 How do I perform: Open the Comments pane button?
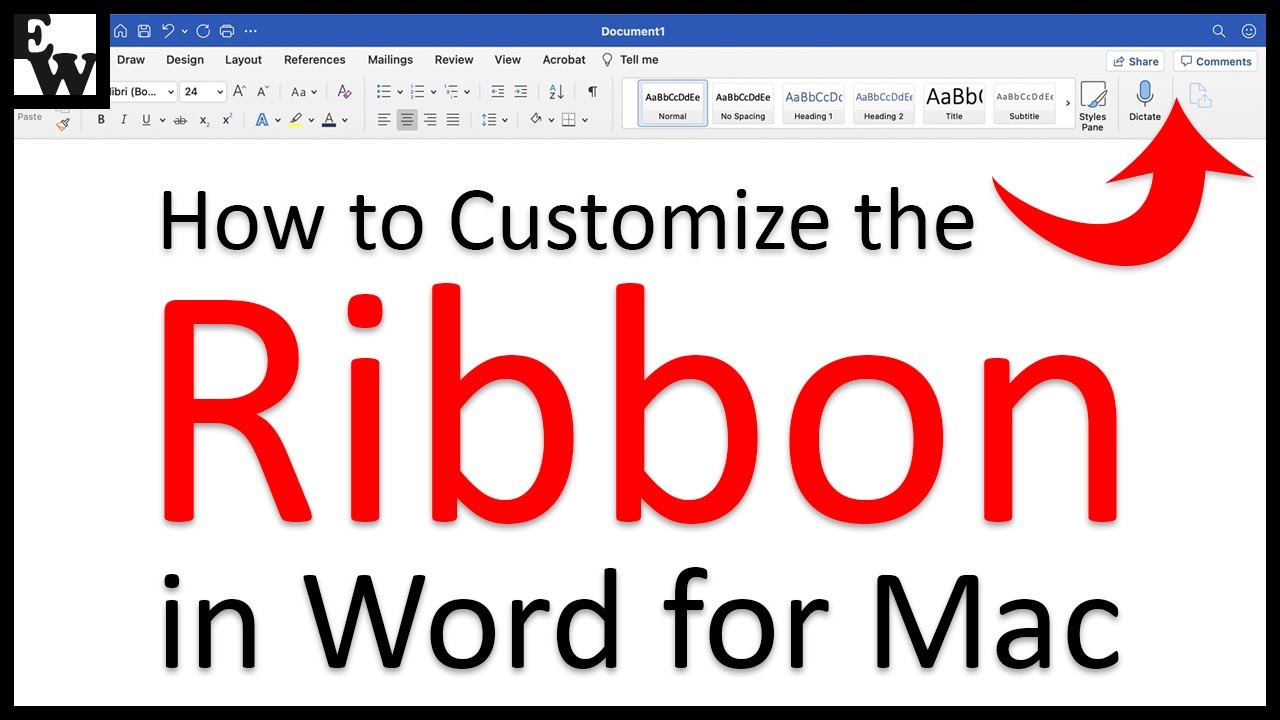pos(1215,61)
